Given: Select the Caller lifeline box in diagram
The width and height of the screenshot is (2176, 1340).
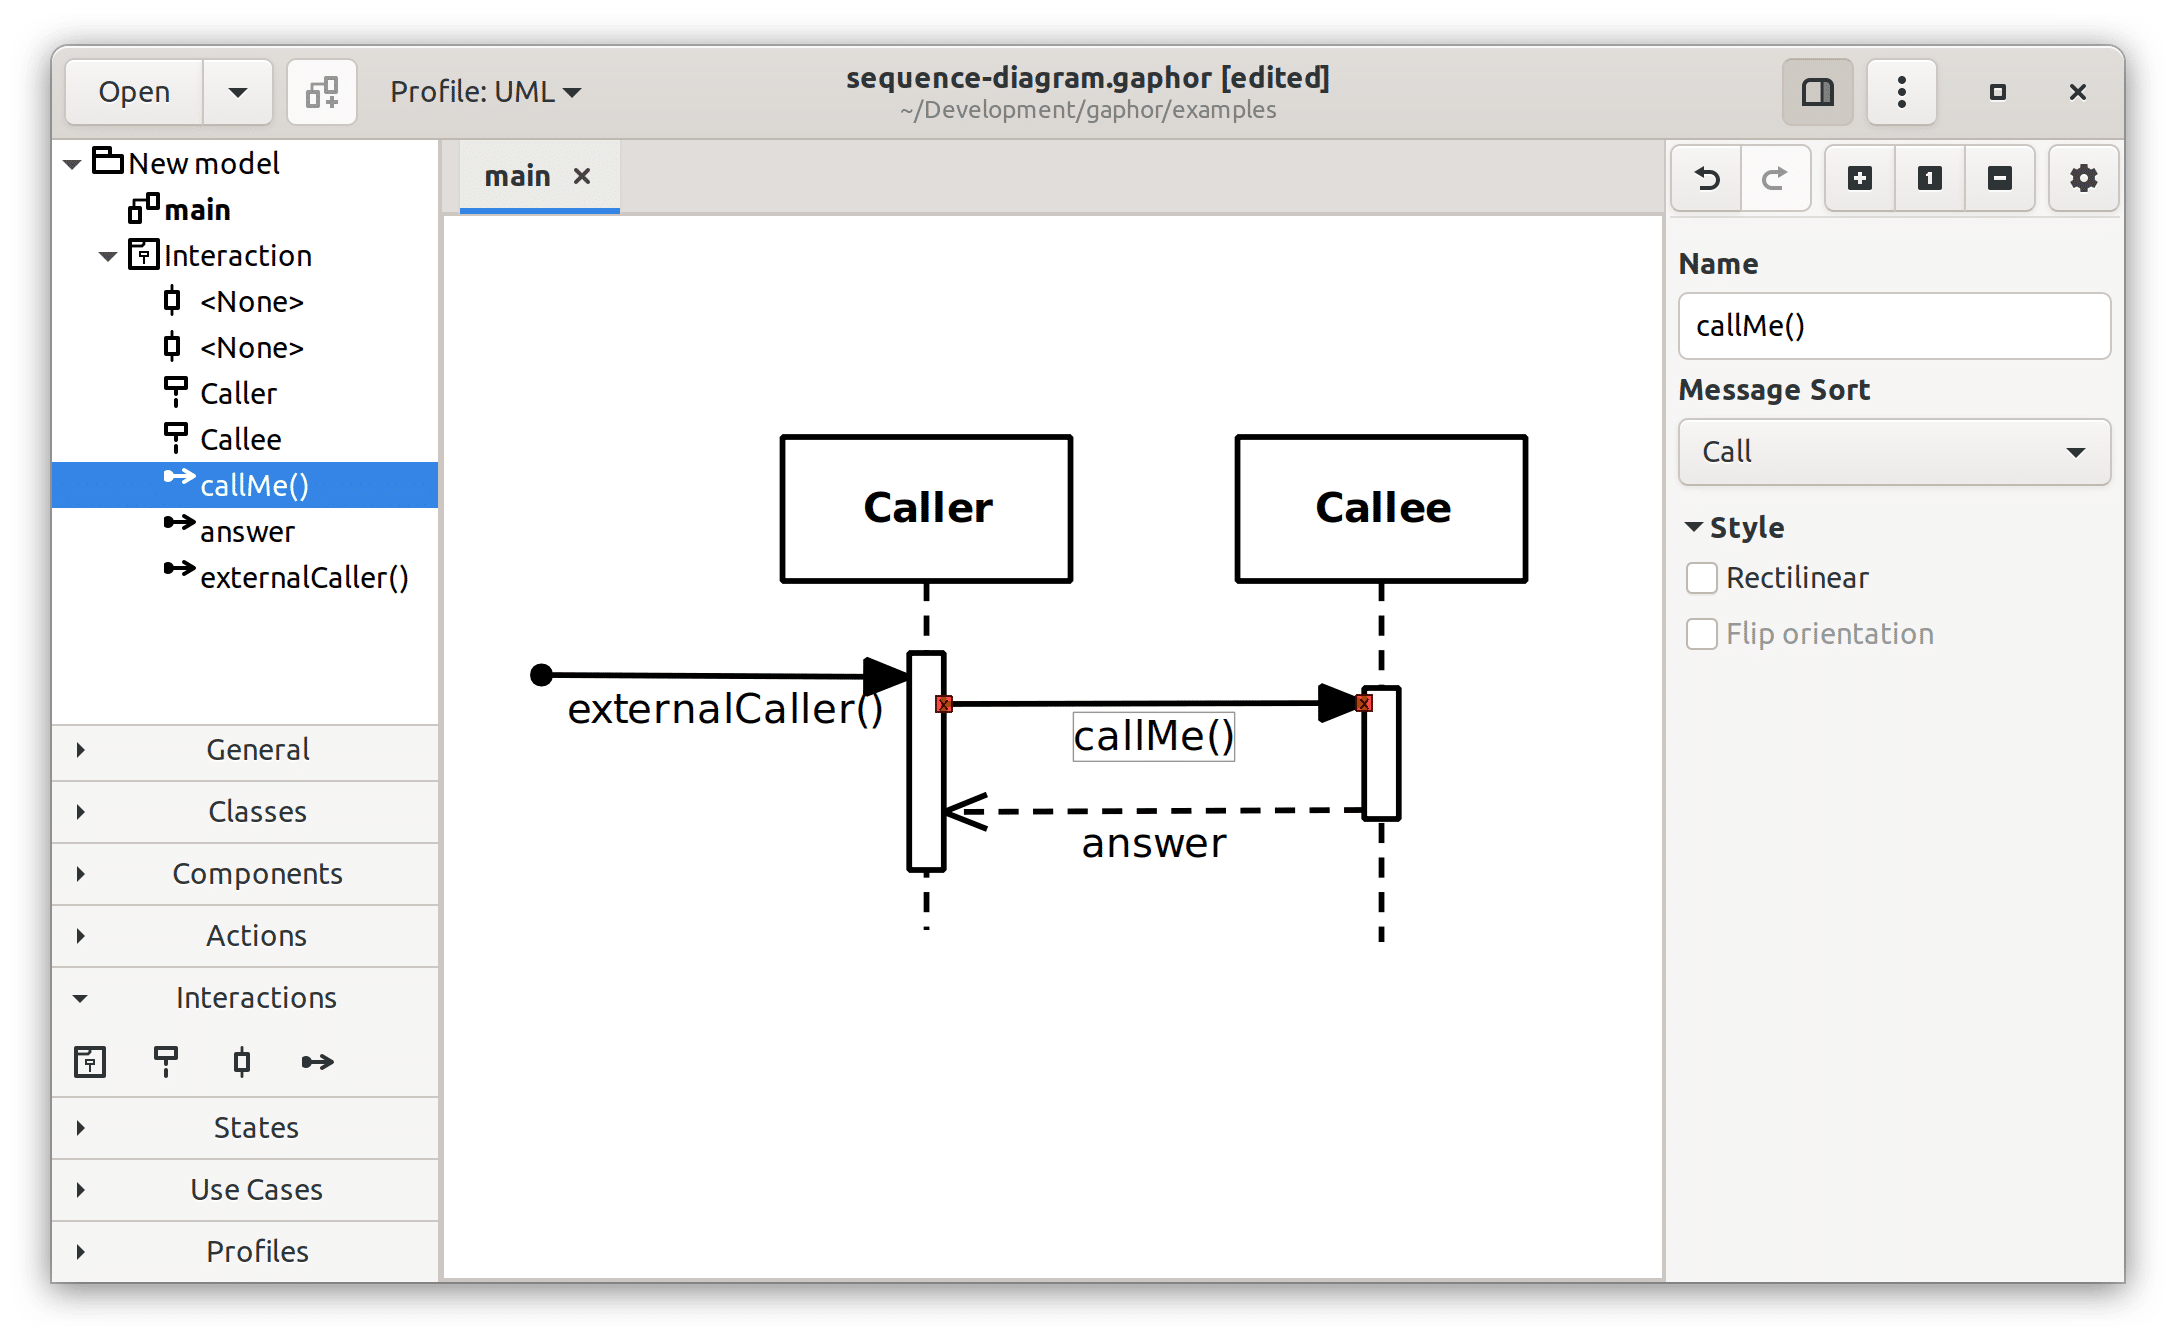Looking at the screenshot, I should coord(926,509).
